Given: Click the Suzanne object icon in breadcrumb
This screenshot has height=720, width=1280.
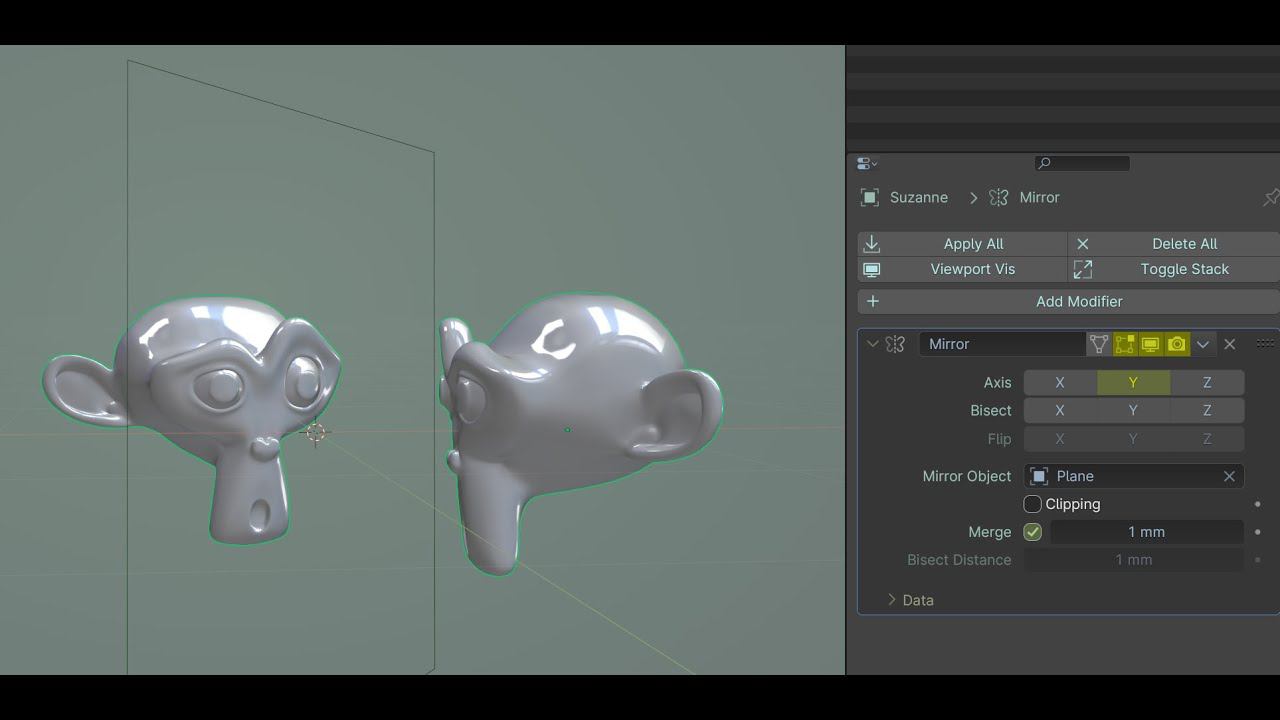Looking at the screenshot, I should (x=870, y=198).
